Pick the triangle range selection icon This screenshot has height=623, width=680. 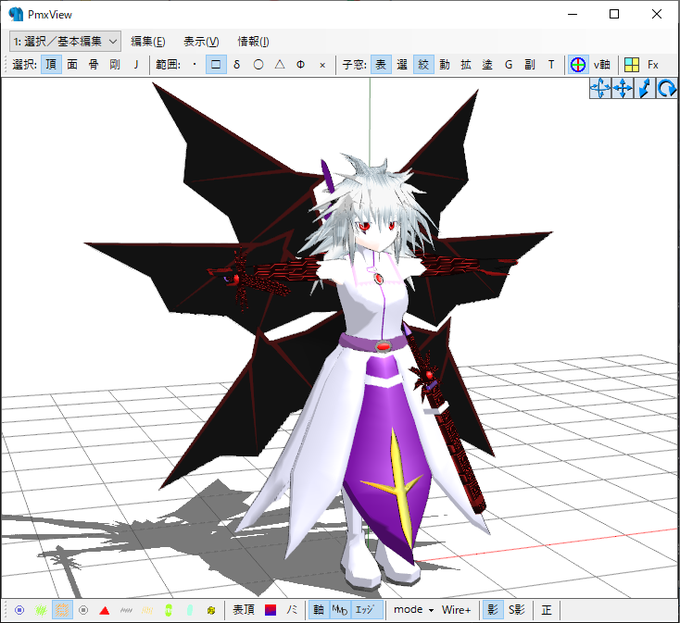pos(280,65)
